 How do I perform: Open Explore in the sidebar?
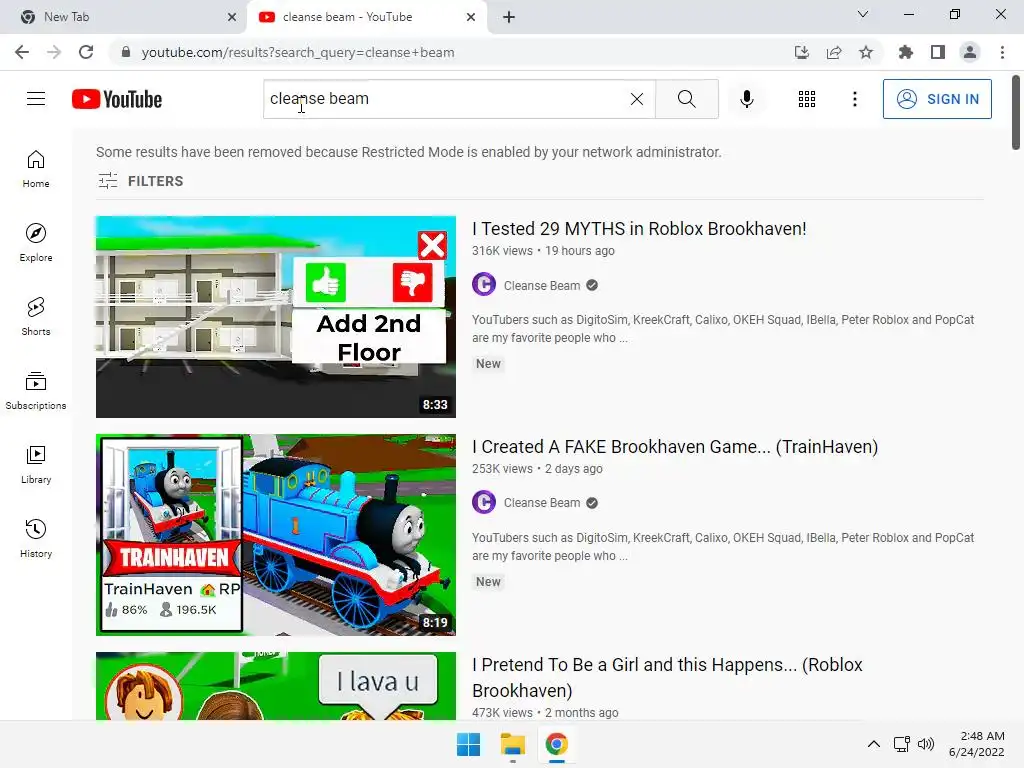tap(36, 243)
